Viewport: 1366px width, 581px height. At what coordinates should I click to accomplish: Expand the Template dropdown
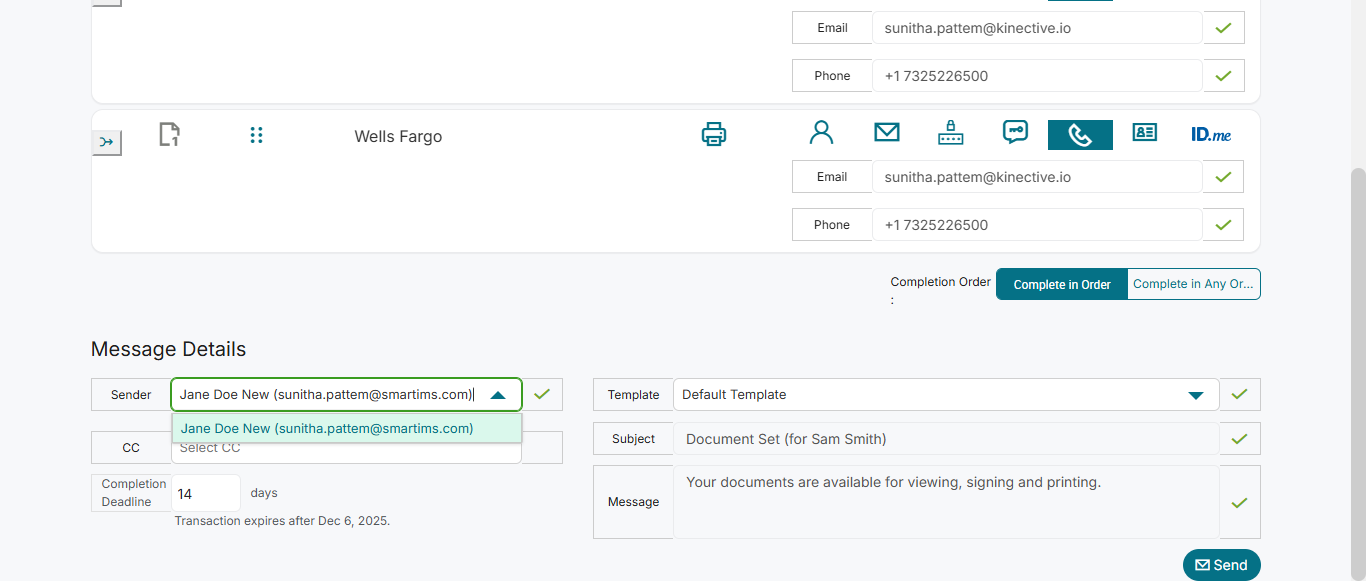tap(1195, 395)
